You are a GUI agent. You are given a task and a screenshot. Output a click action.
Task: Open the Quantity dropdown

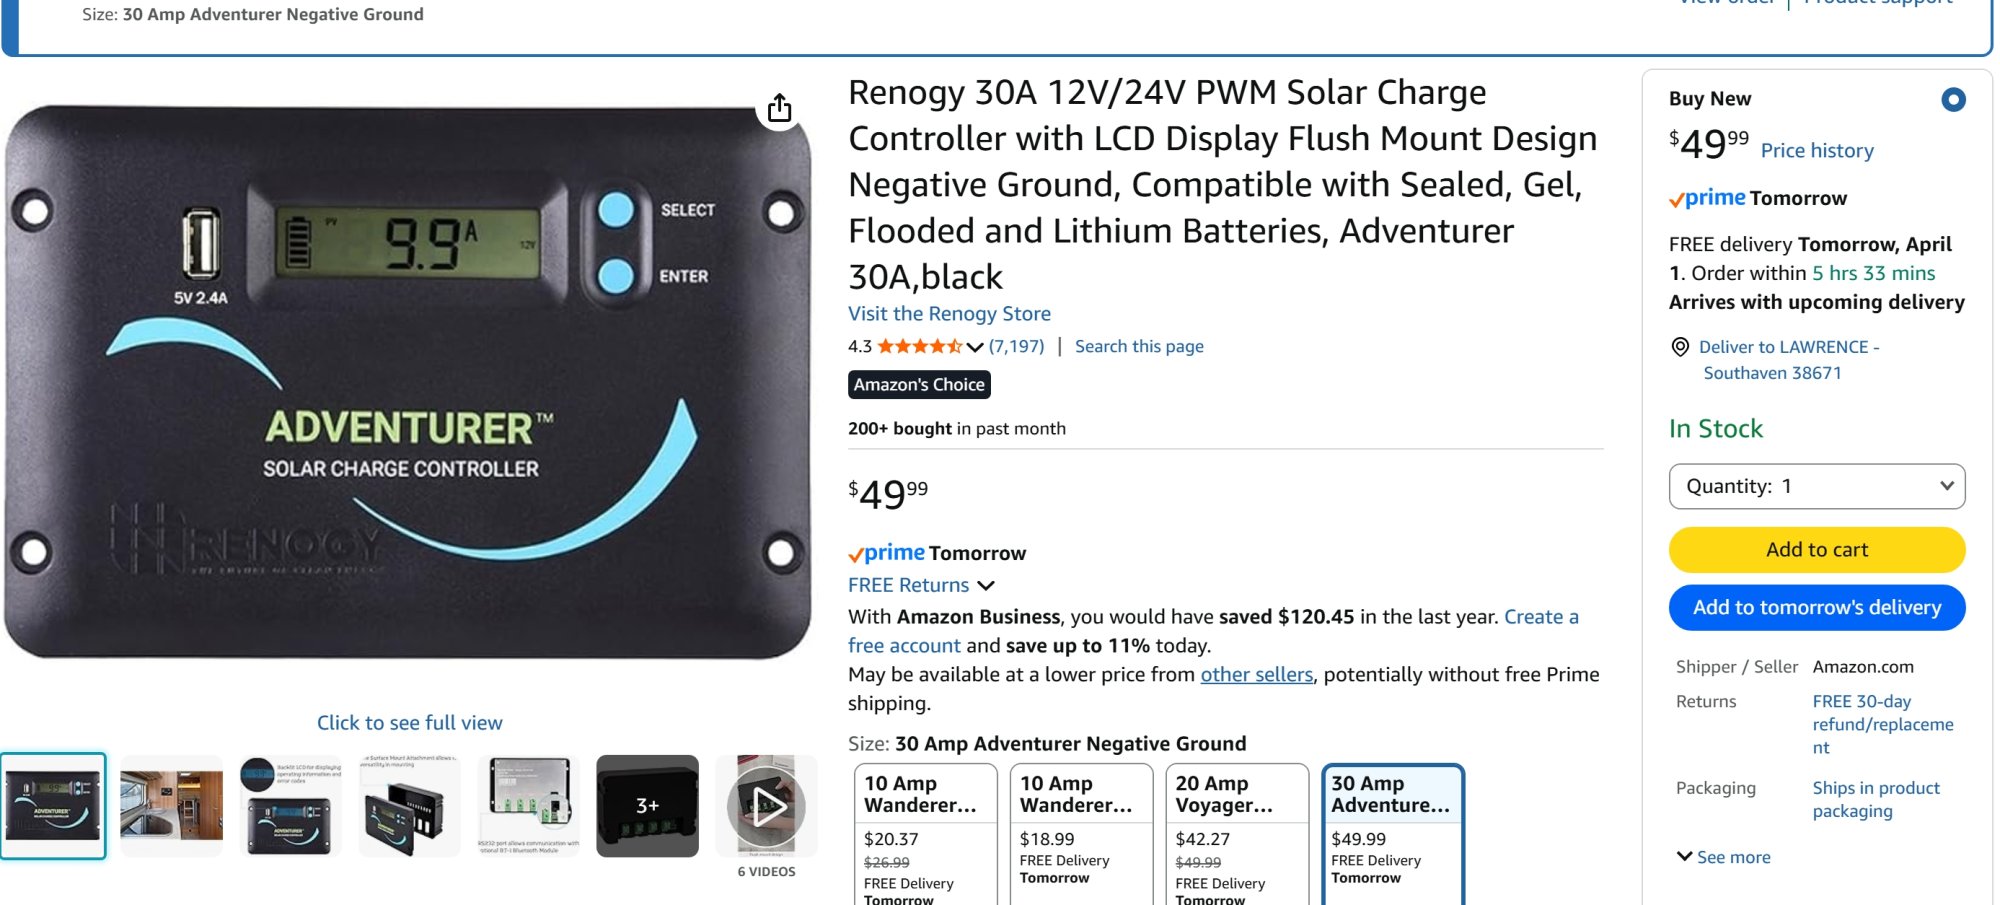coord(1816,487)
